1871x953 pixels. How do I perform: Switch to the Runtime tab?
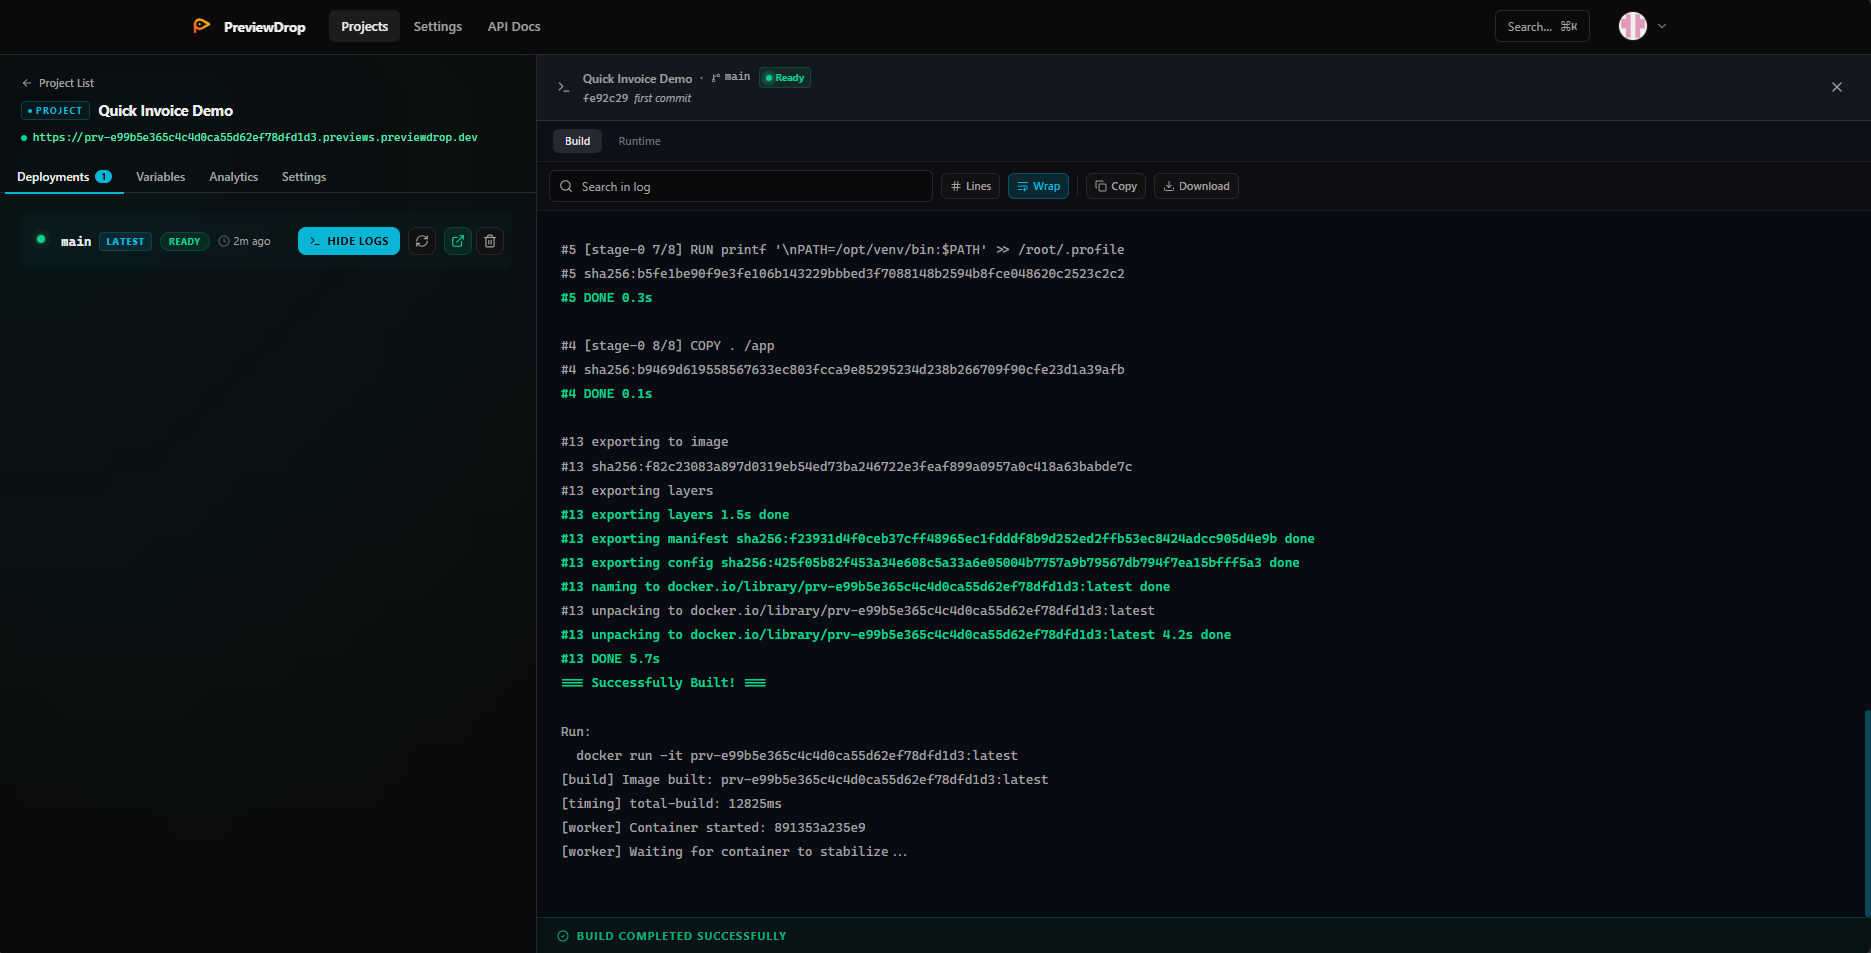coord(639,141)
